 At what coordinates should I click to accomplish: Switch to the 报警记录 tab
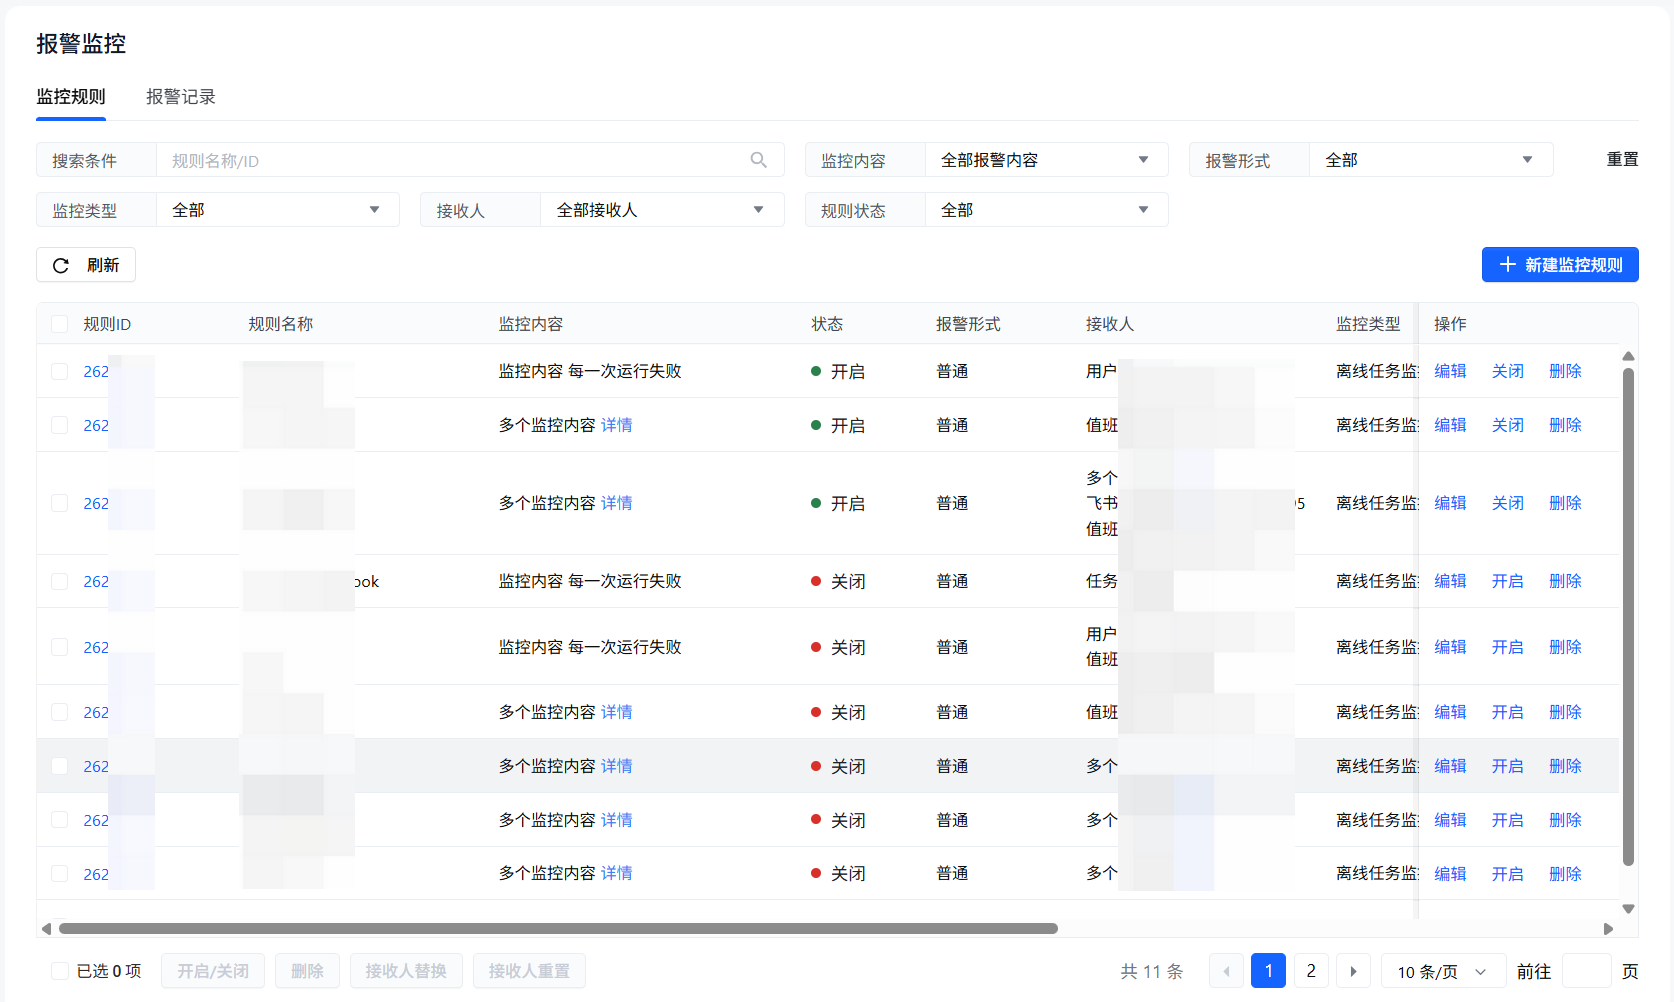(181, 97)
